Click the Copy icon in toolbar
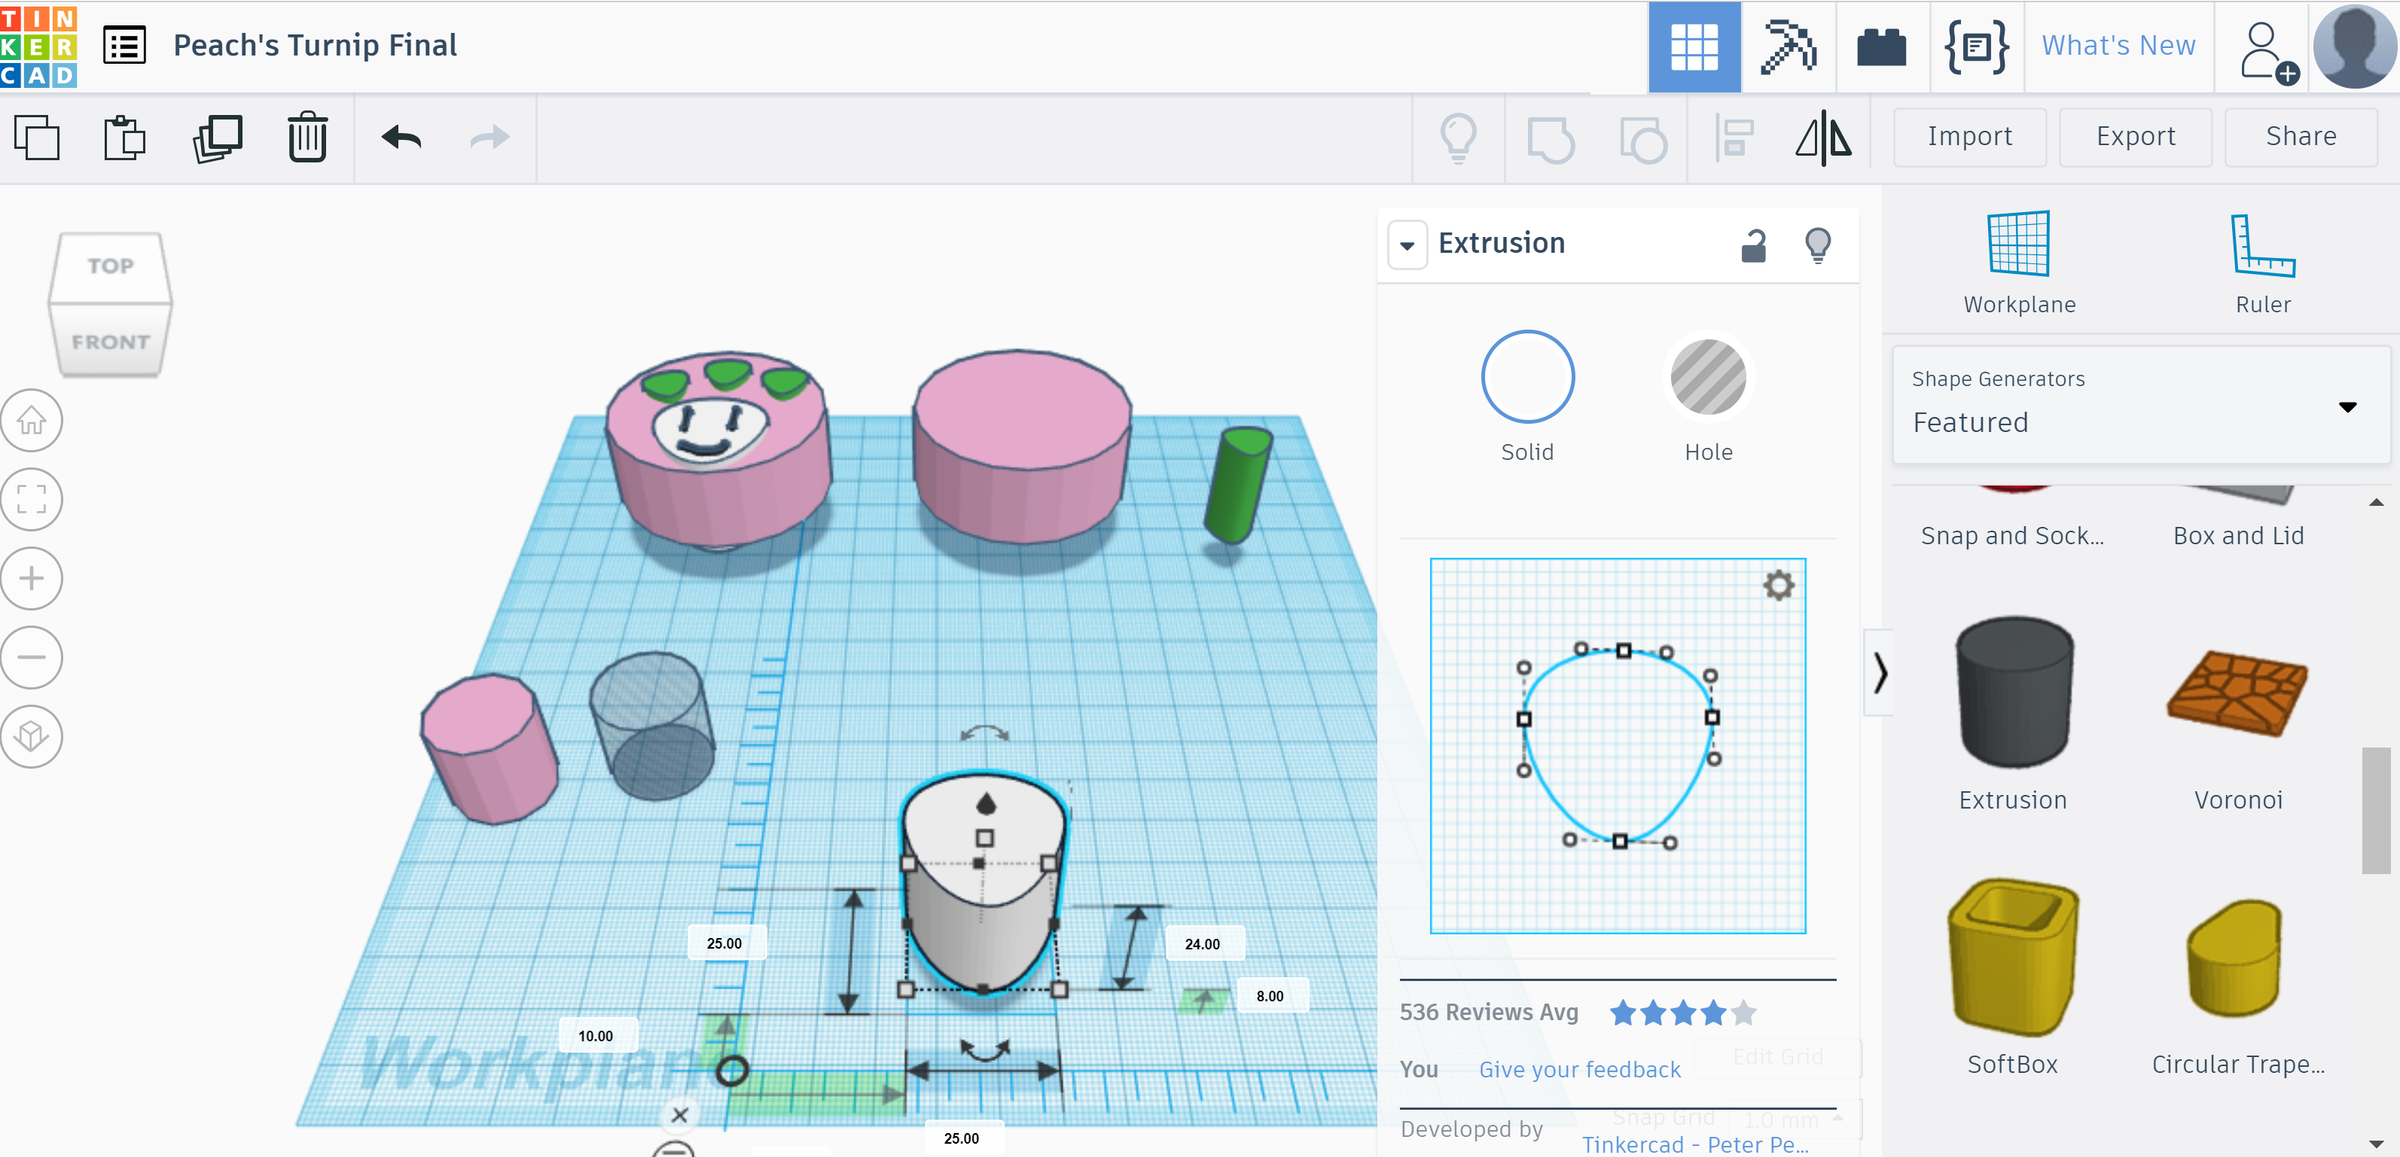The width and height of the screenshot is (2400, 1157). [x=37, y=137]
